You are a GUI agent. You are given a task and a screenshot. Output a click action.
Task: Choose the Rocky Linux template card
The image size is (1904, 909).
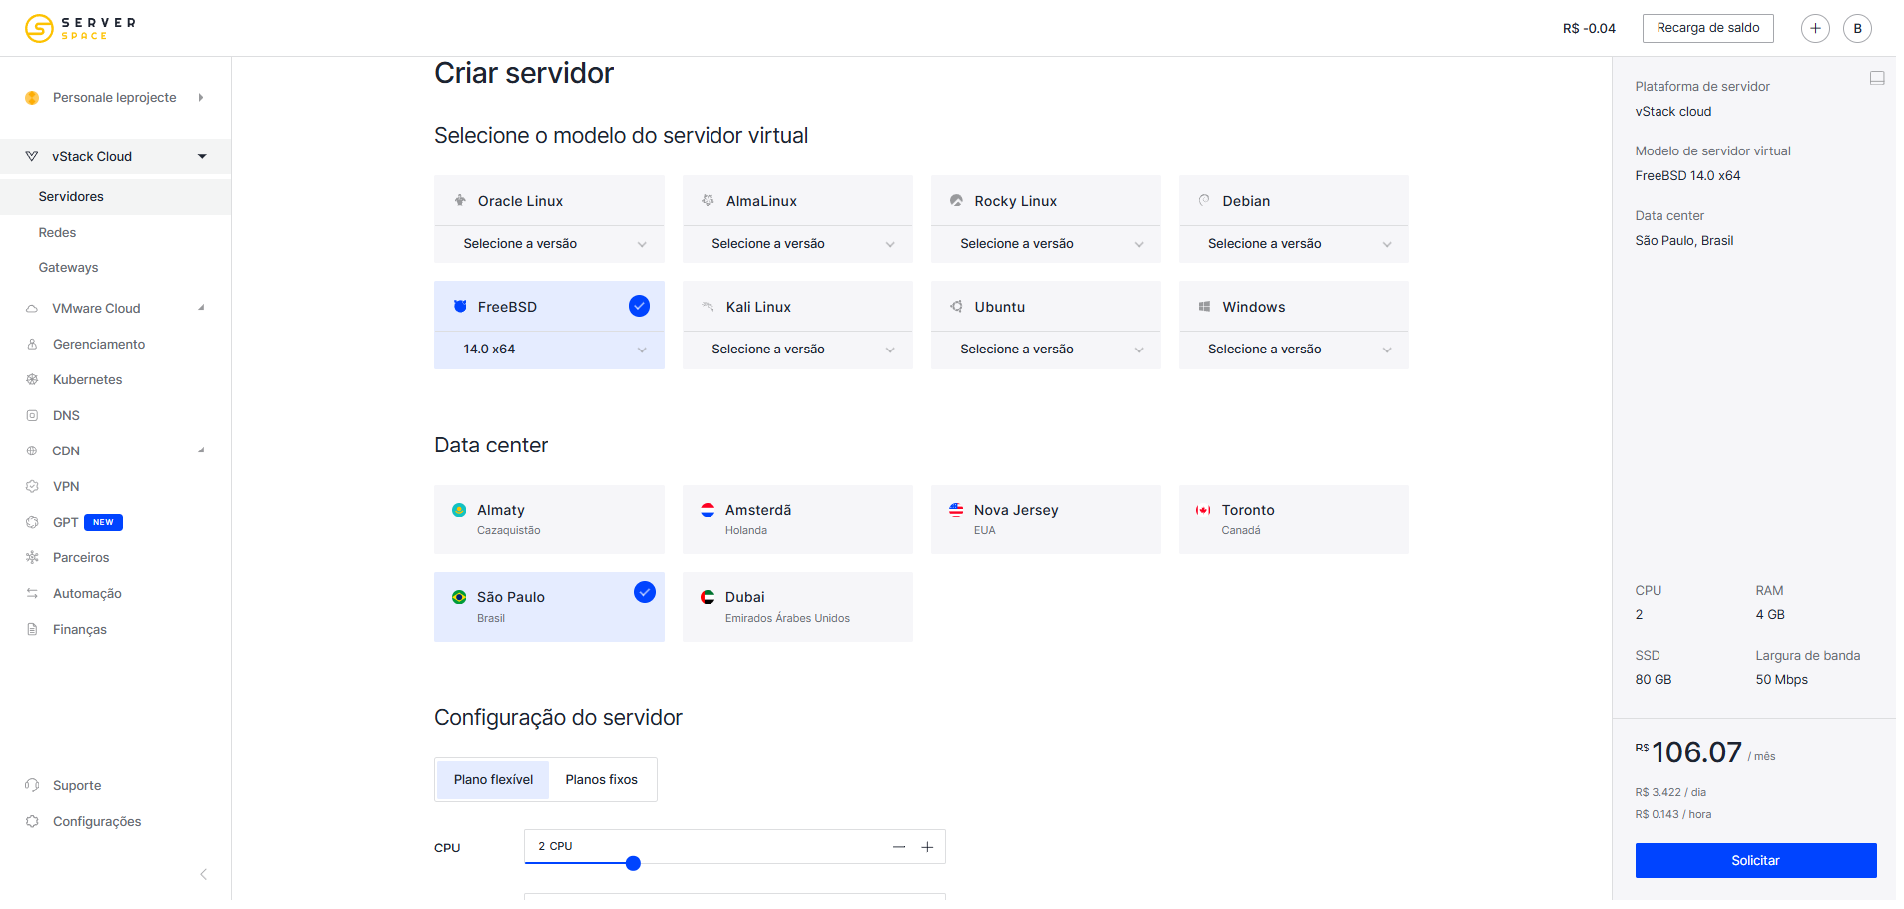1046,200
